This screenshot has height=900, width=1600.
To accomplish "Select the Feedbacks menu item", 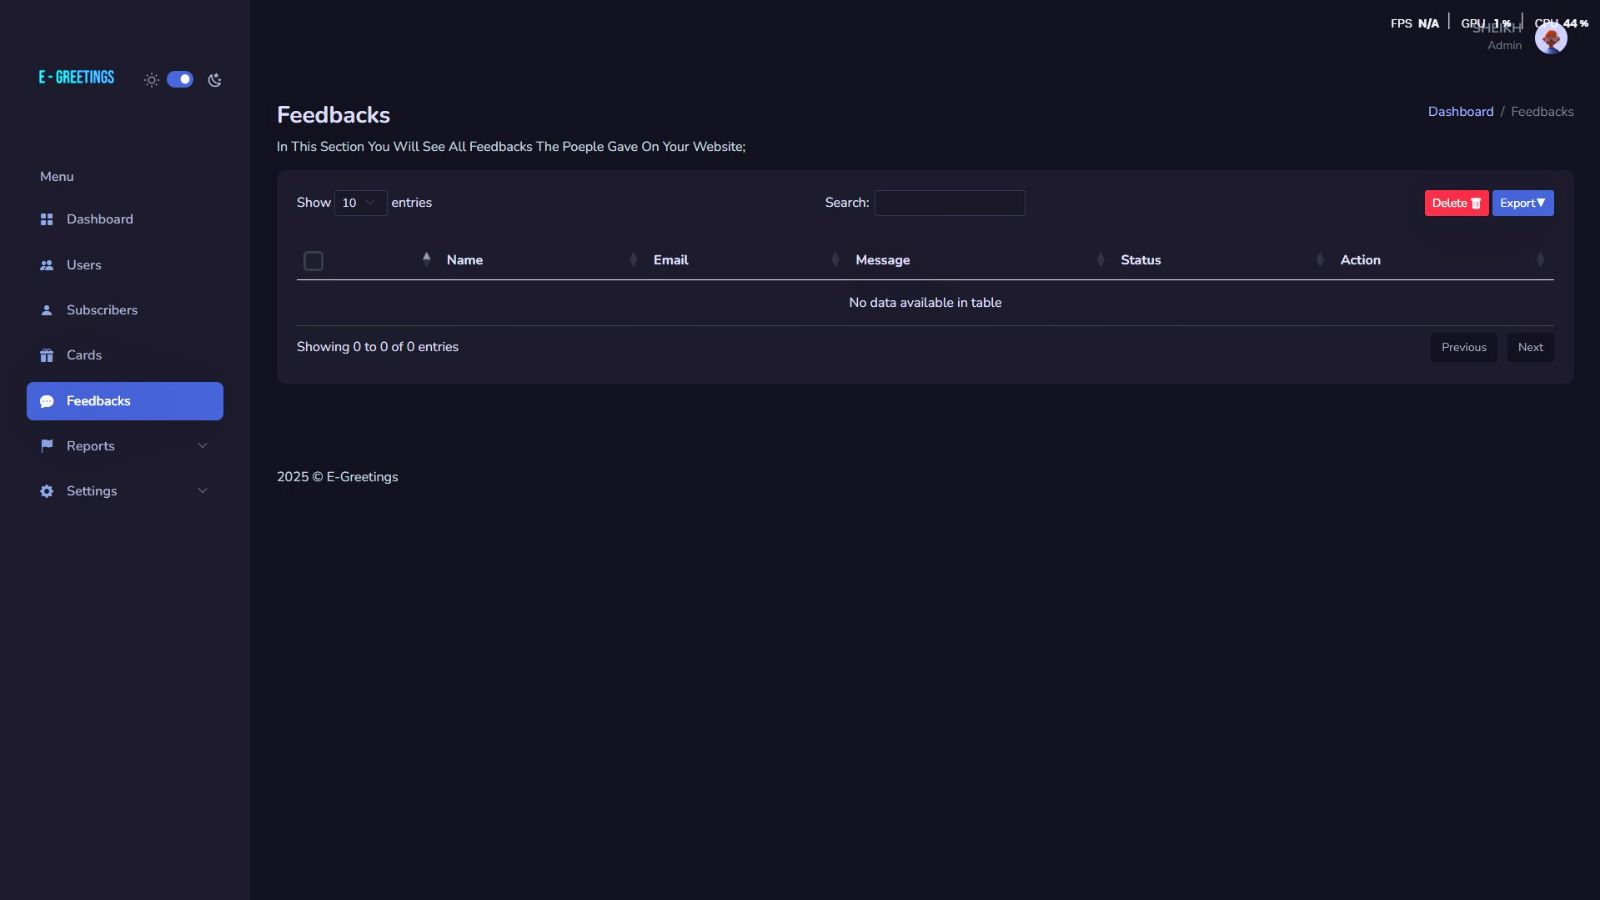I will pos(125,401).
